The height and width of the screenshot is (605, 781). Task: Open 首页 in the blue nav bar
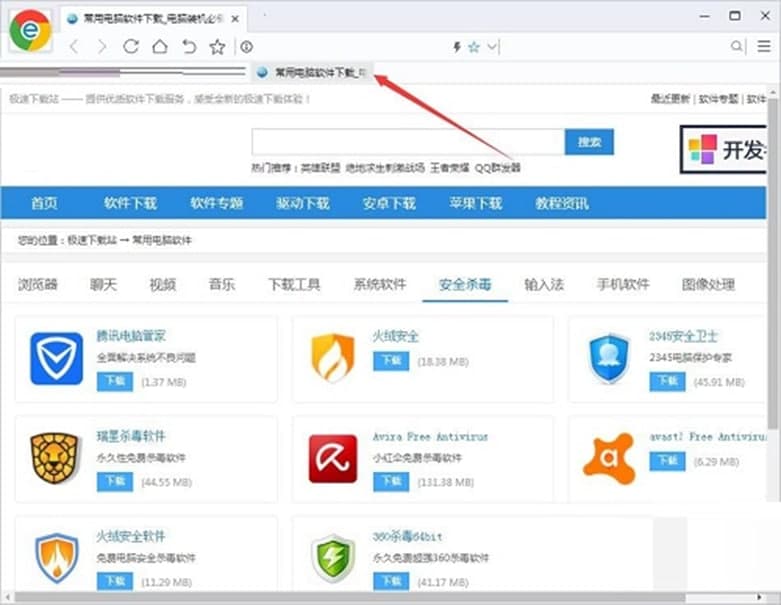[44, 203]
